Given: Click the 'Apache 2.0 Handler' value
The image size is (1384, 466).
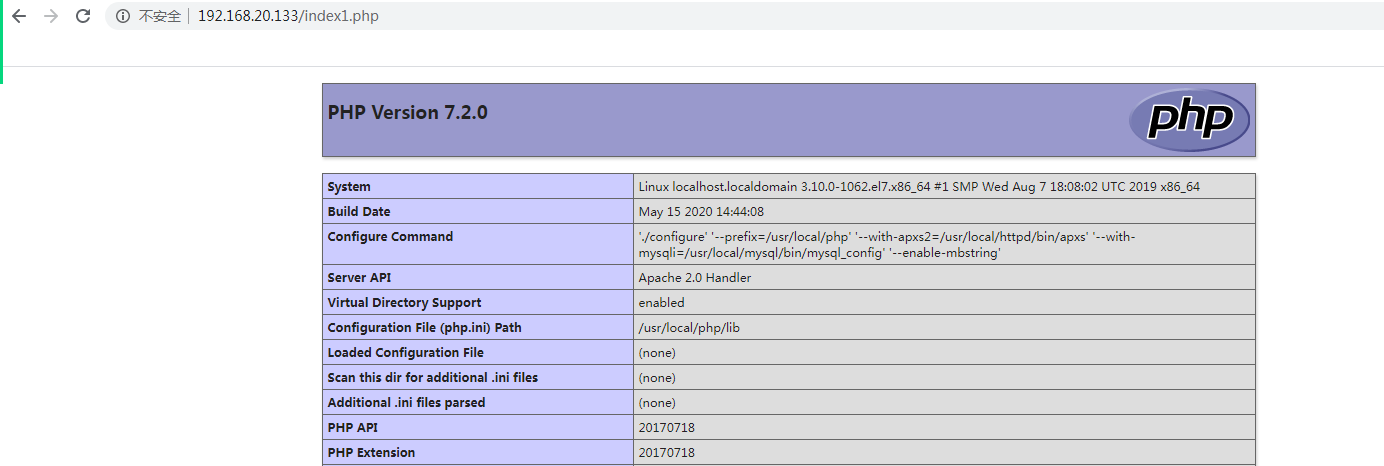Looking at the screenshot, I should click(694, 278).
